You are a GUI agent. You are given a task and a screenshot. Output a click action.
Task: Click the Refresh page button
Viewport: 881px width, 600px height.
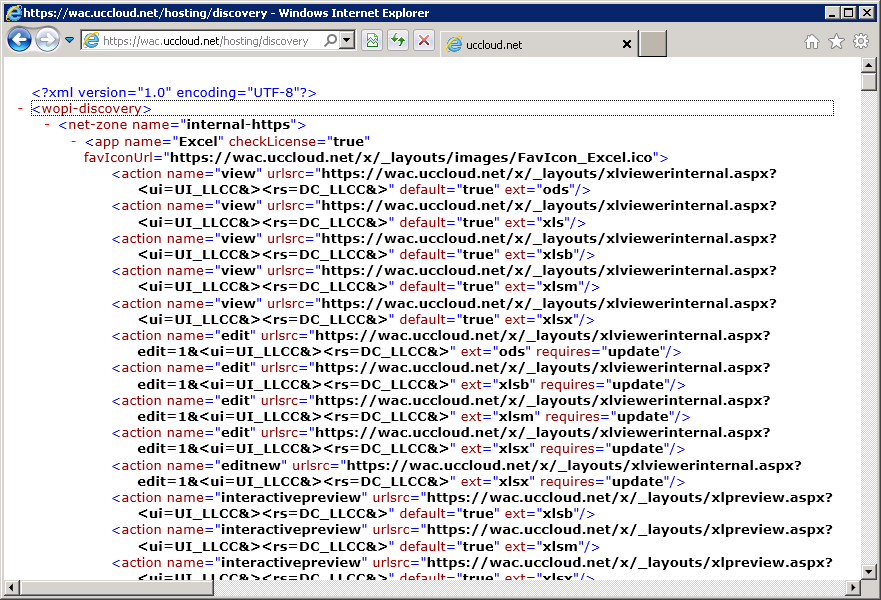point(398,40)
